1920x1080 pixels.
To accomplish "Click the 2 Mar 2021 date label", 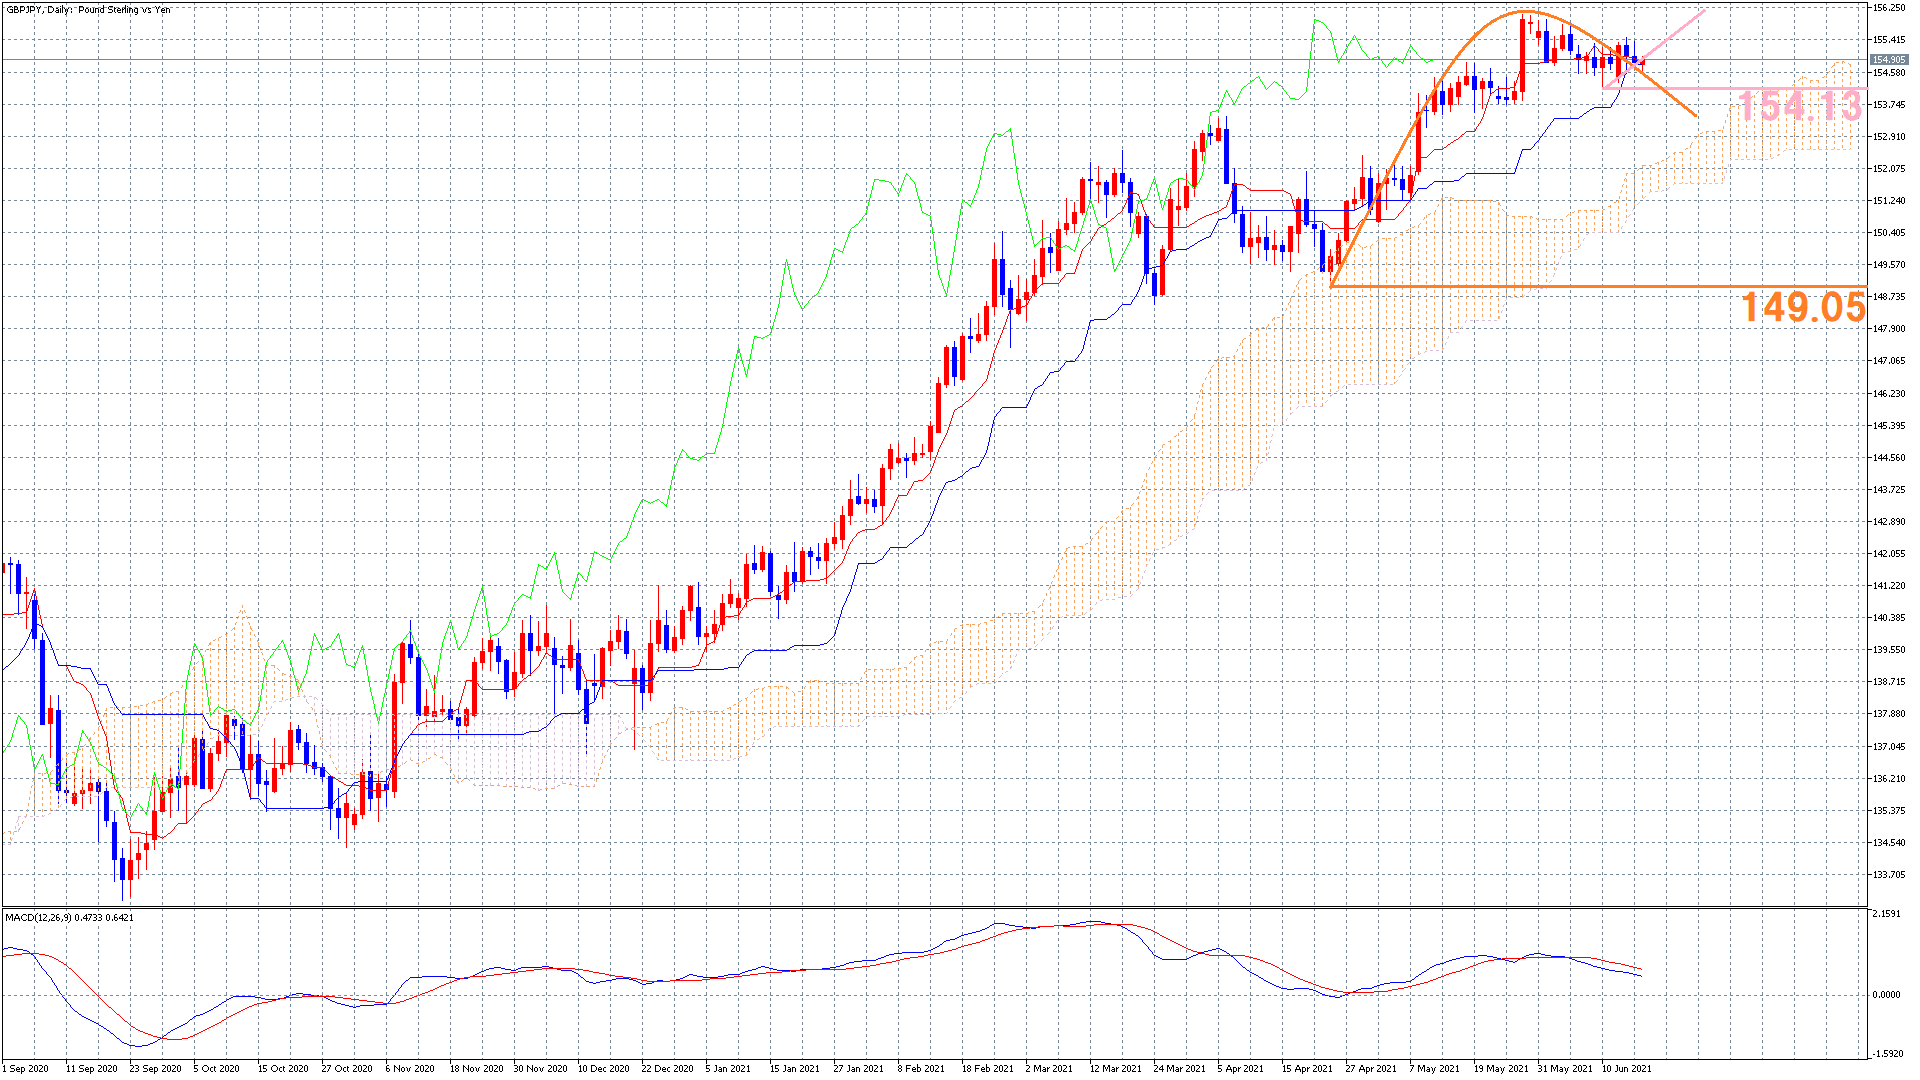I will coord(1049,1068).
